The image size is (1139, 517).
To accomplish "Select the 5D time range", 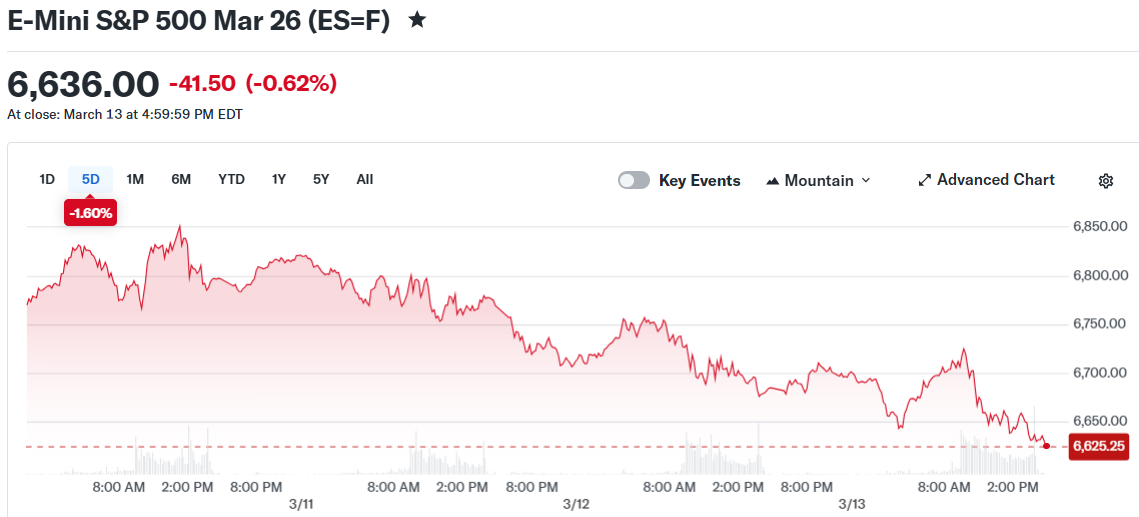I will (x=91, y=179).
